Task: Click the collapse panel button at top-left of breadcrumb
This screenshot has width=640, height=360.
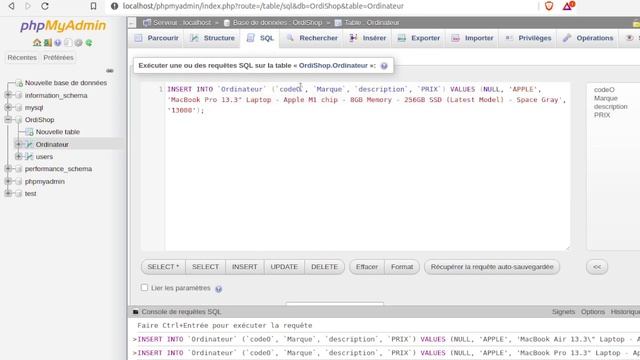Action: click(132, 23)
